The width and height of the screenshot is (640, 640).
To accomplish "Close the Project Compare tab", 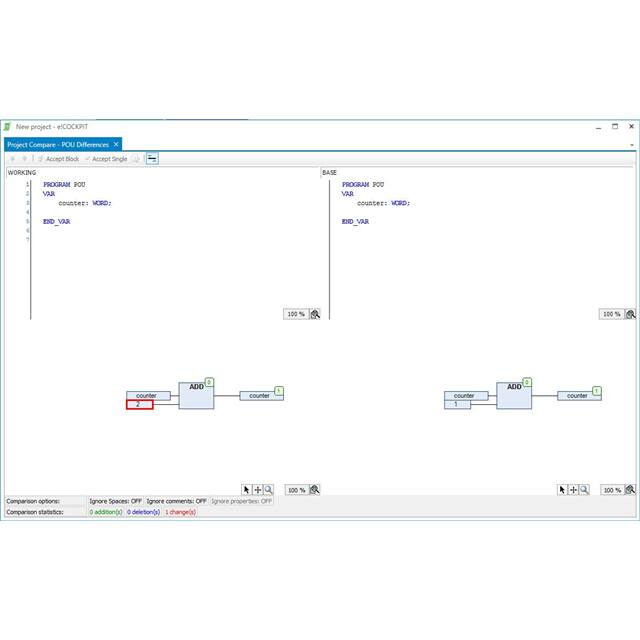I will (116, 145).
